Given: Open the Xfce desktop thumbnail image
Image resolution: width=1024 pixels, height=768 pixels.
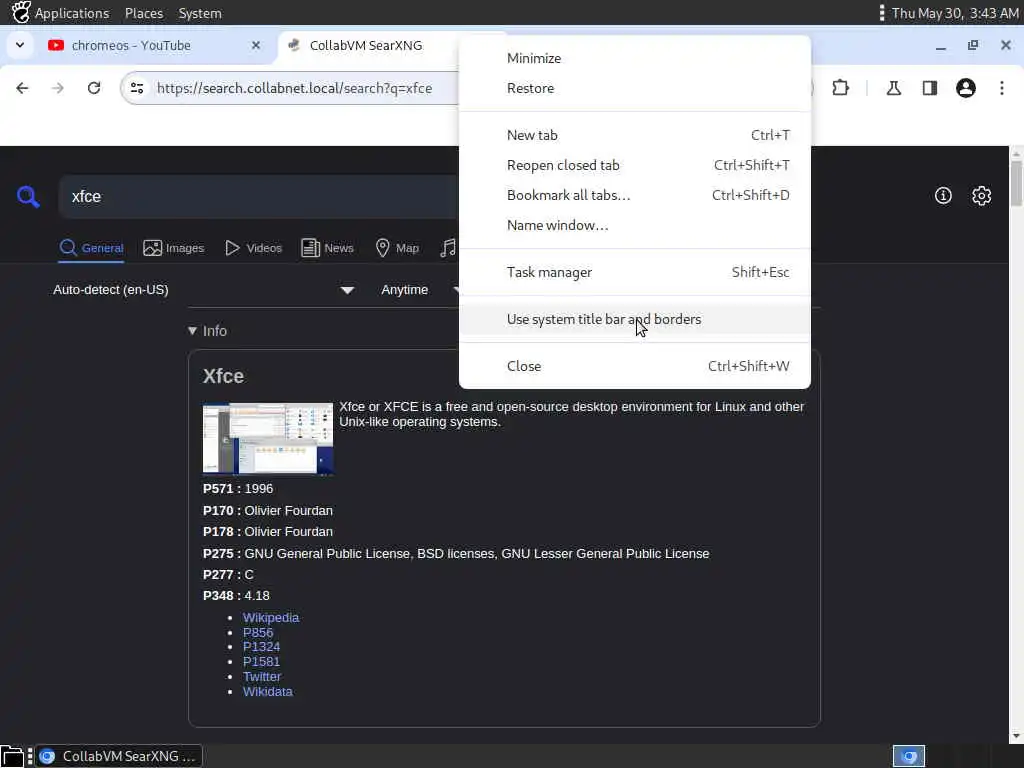Looking at the screenshot, I should pos(268,438).
